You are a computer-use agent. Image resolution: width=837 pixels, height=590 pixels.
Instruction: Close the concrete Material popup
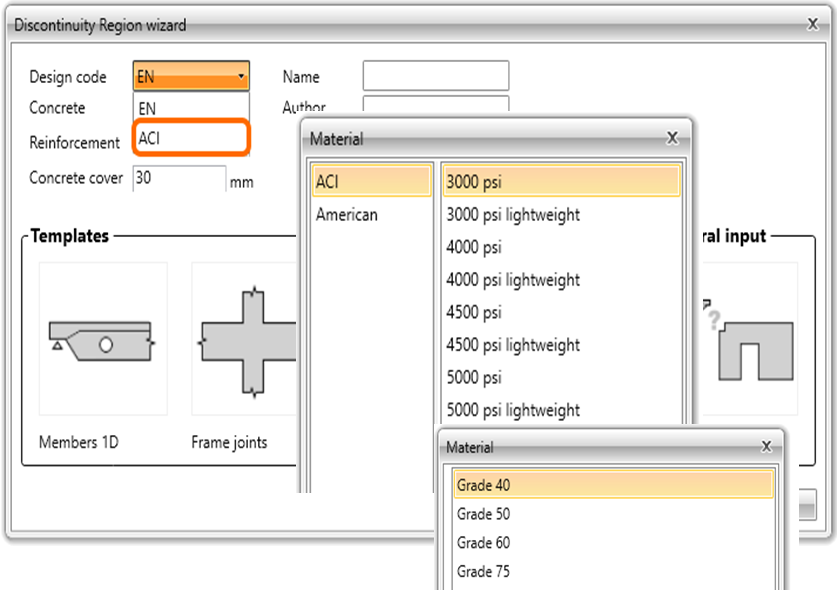click(x=673, y=138)
